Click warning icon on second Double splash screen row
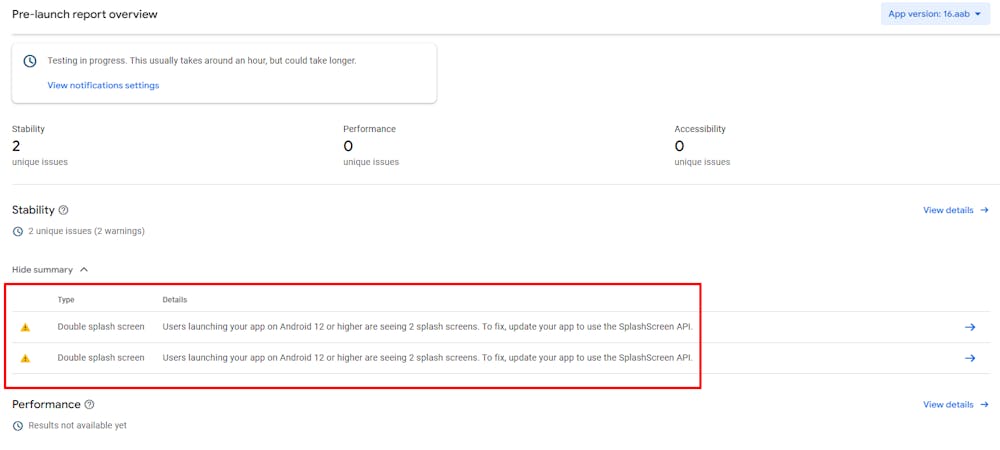The image size is (1000, 450). pyautogui.click(x=25, y=358)
